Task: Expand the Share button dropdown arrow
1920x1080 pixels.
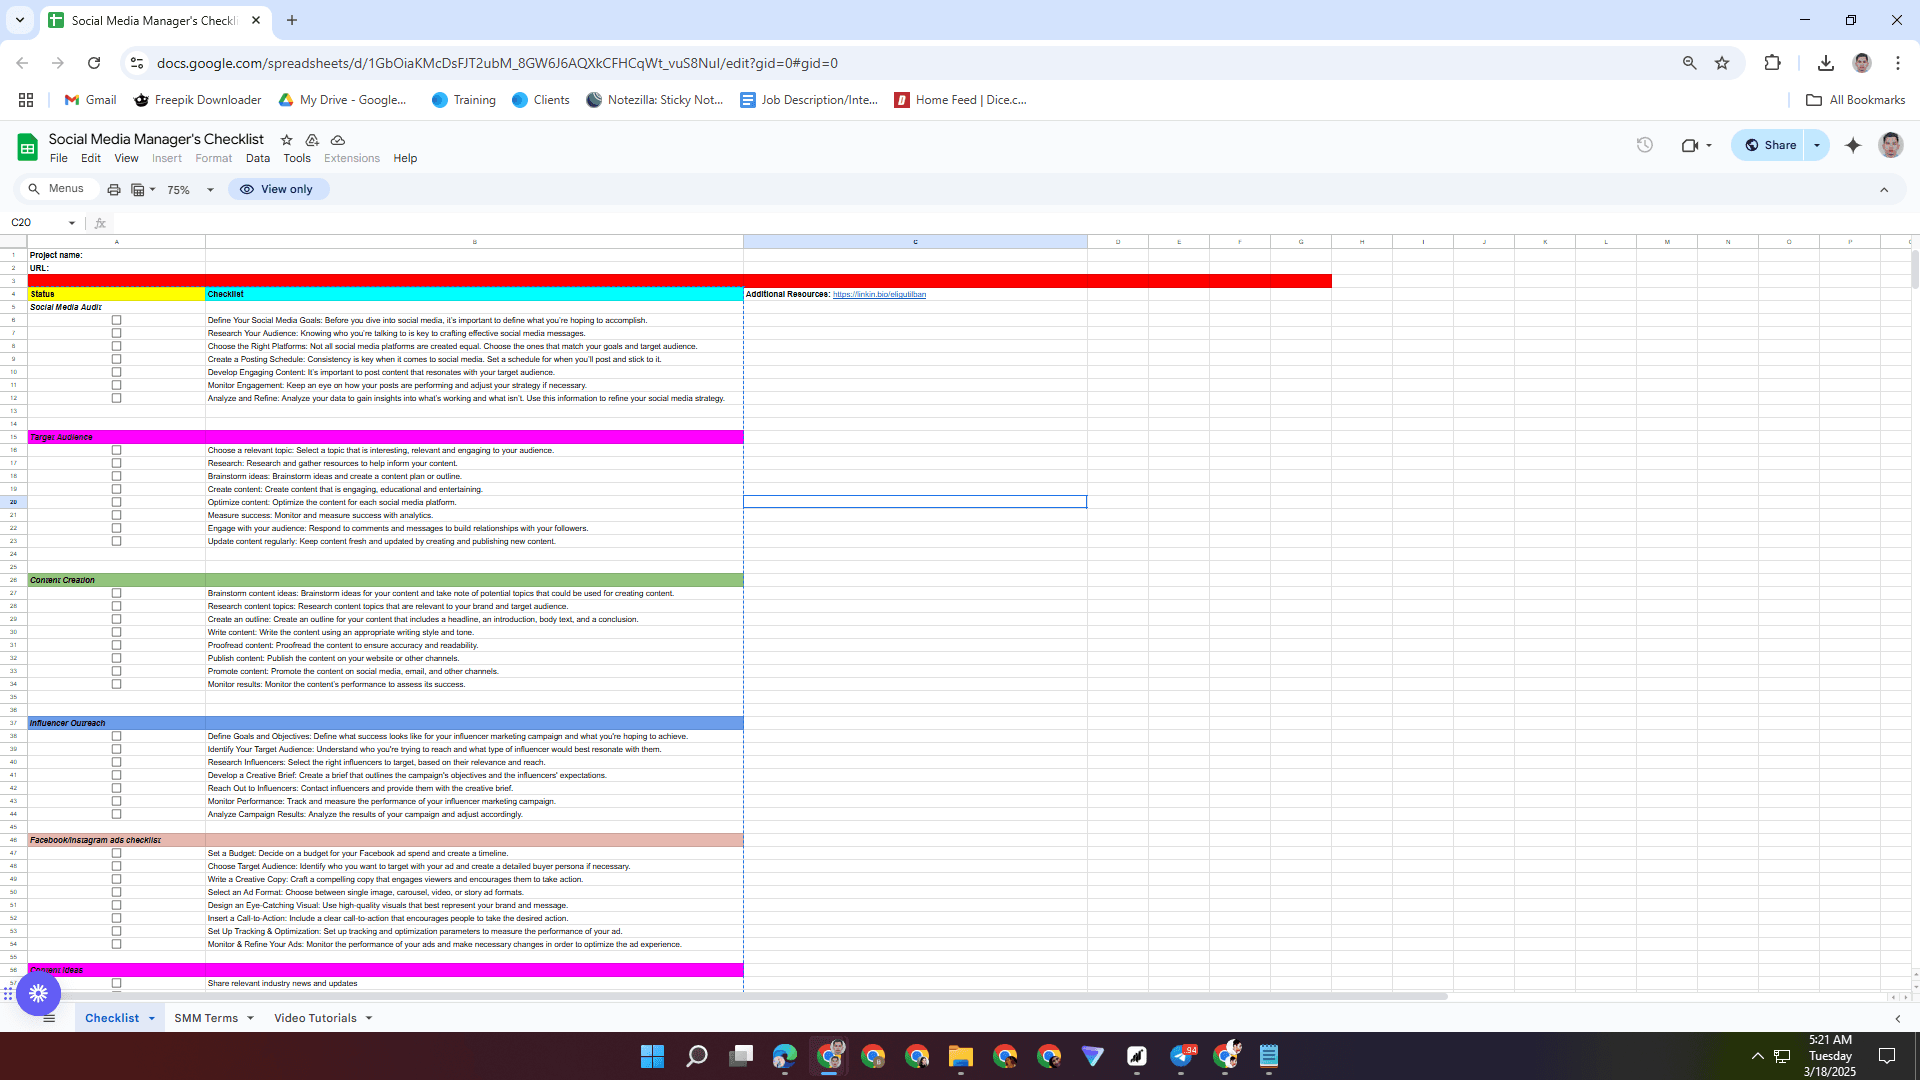Action: coord(1817,145)
